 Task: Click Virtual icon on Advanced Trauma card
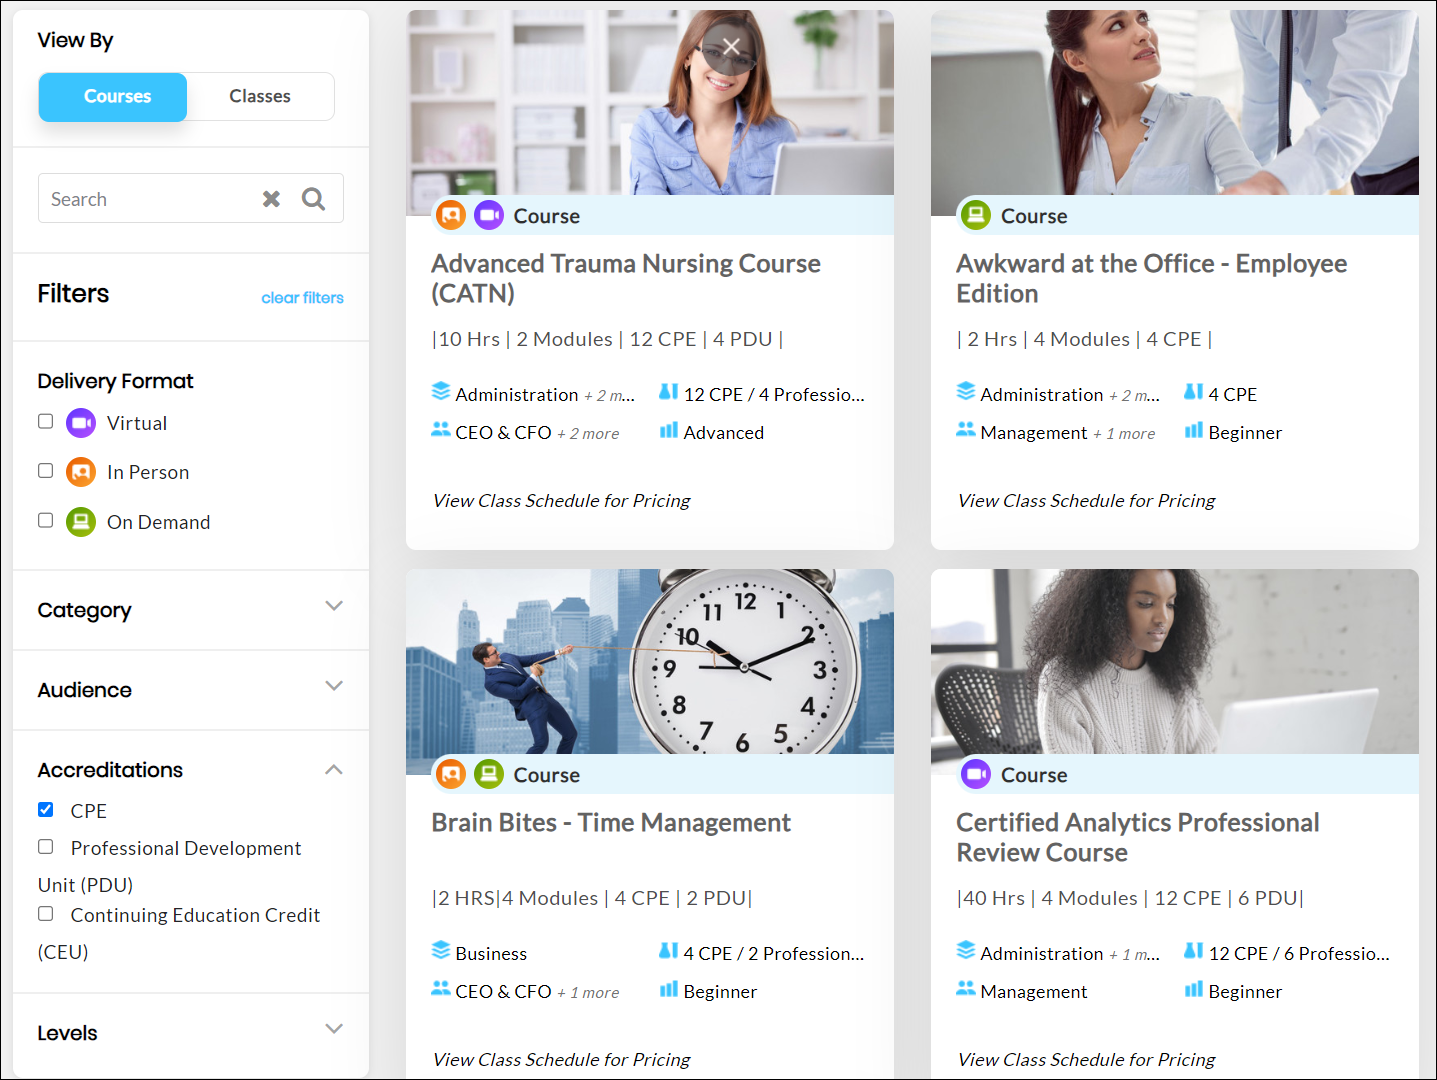coord(489,215)
